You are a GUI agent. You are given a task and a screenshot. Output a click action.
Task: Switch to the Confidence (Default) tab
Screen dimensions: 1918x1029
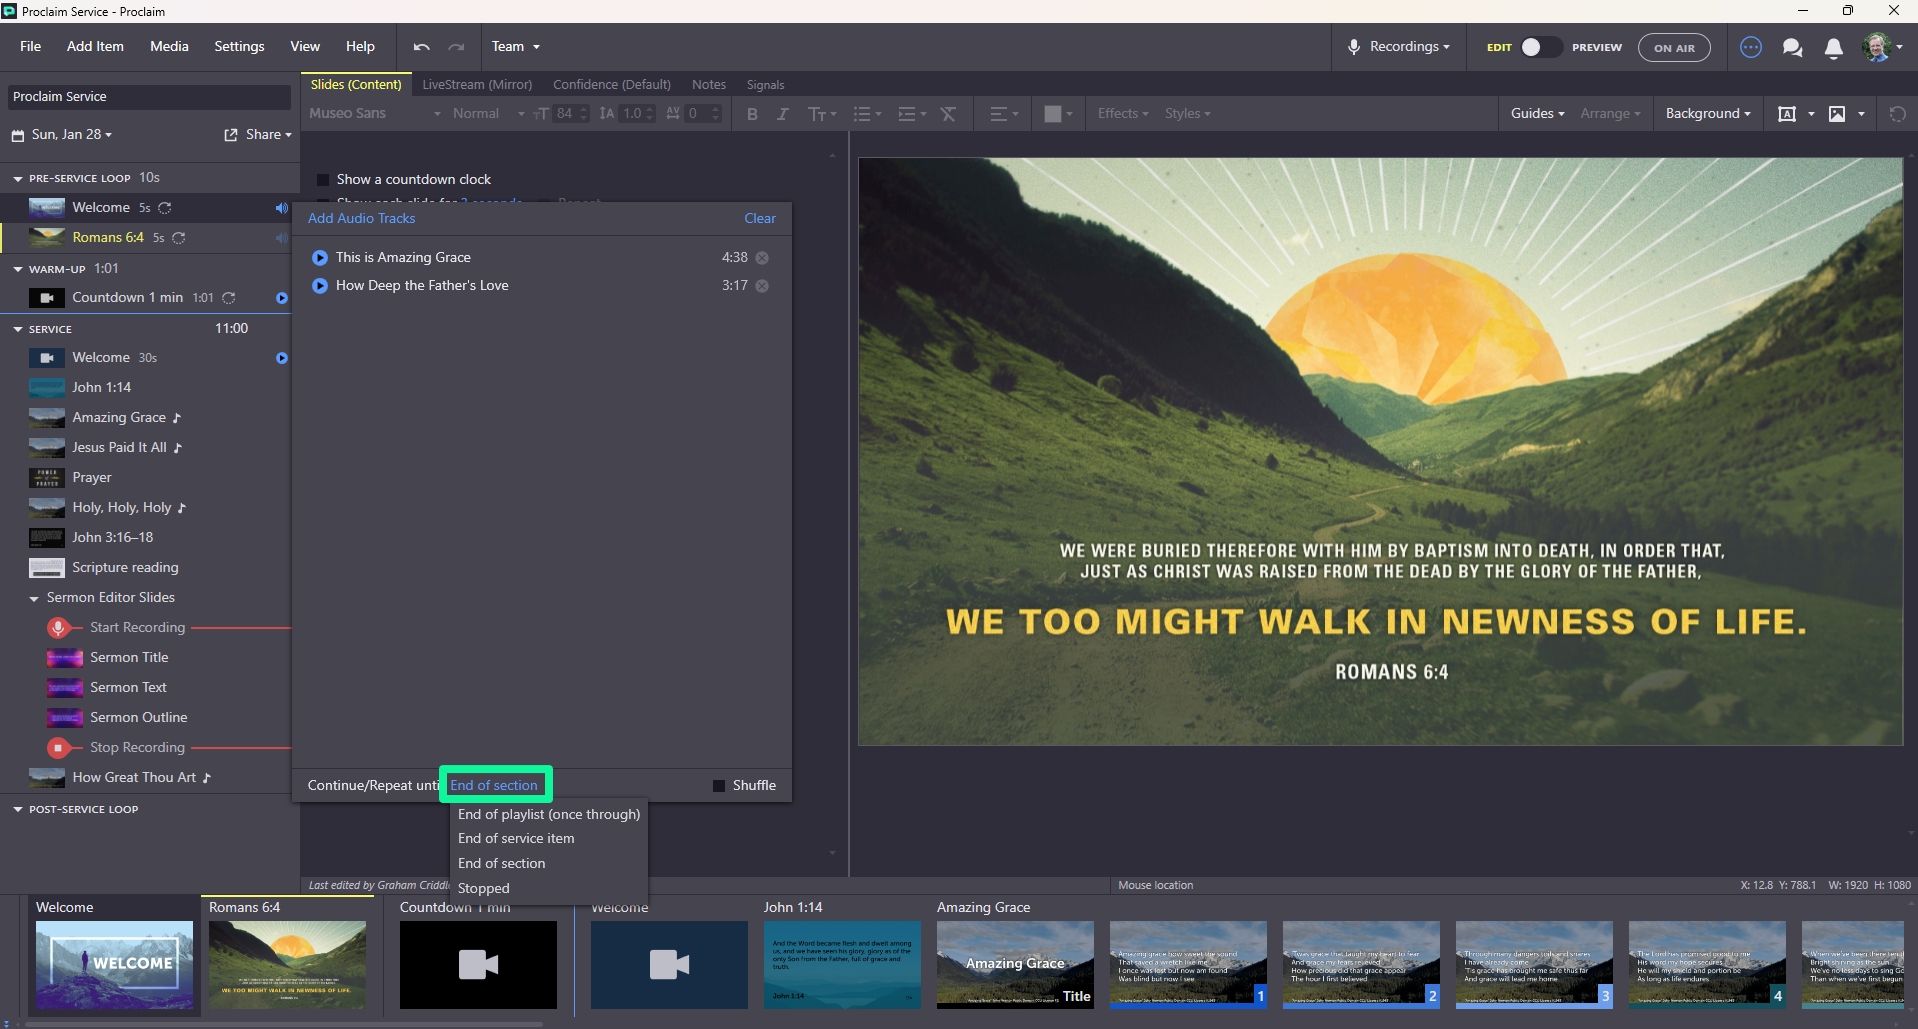(x=611, y=85)
